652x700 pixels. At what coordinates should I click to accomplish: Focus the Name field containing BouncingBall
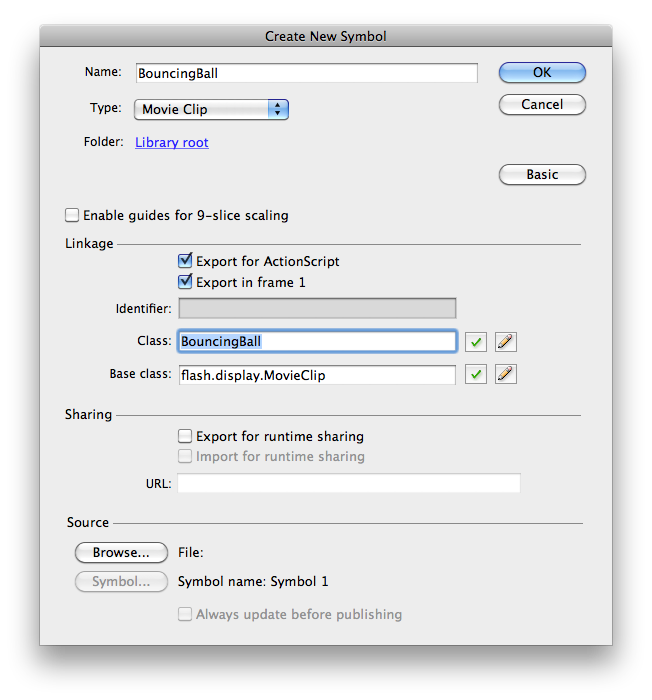(x=307, y=73)
